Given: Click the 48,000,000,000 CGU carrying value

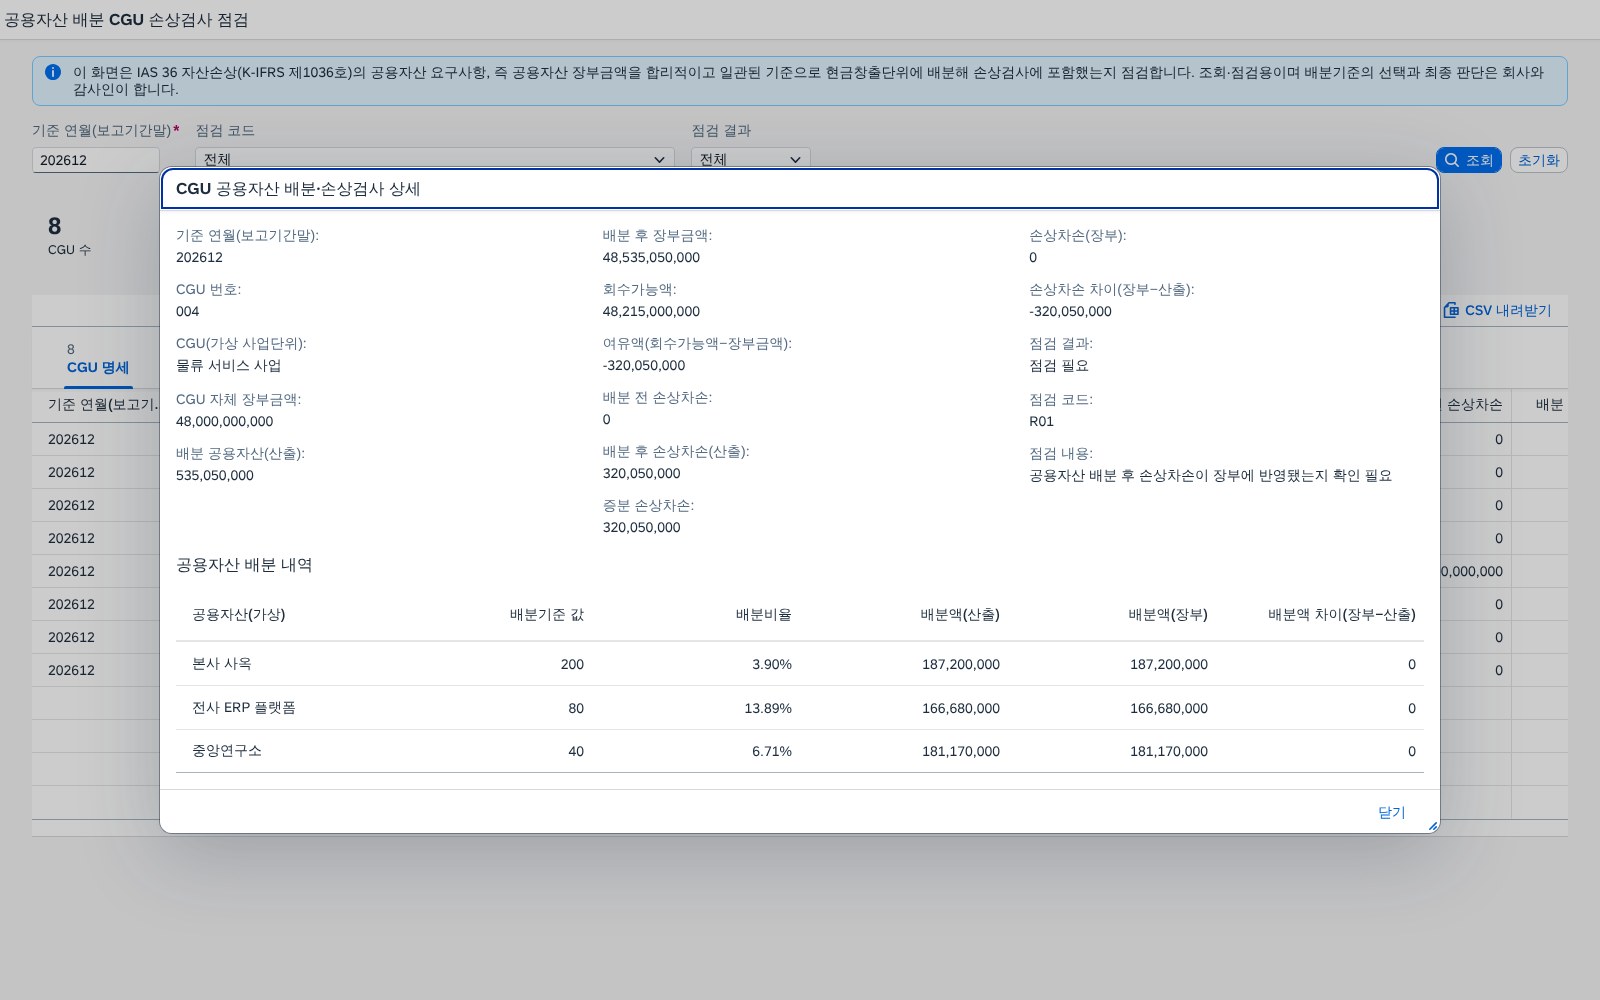Looking at the screenshot, I should (x=224, y=421).
